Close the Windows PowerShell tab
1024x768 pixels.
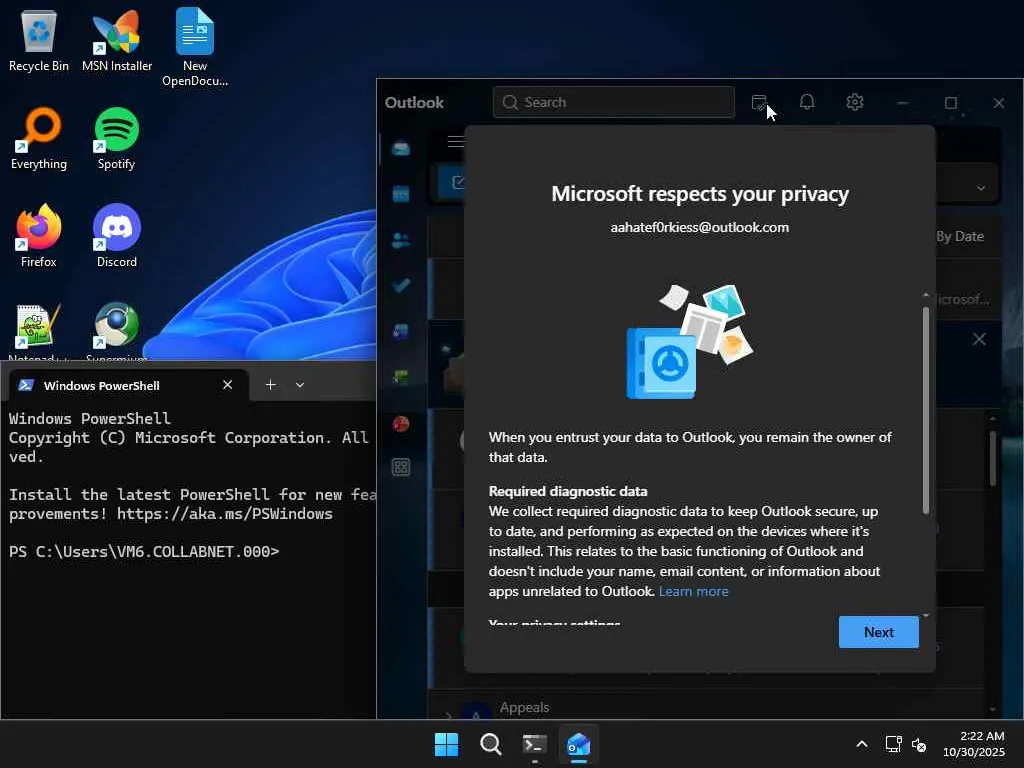[227, 385]
